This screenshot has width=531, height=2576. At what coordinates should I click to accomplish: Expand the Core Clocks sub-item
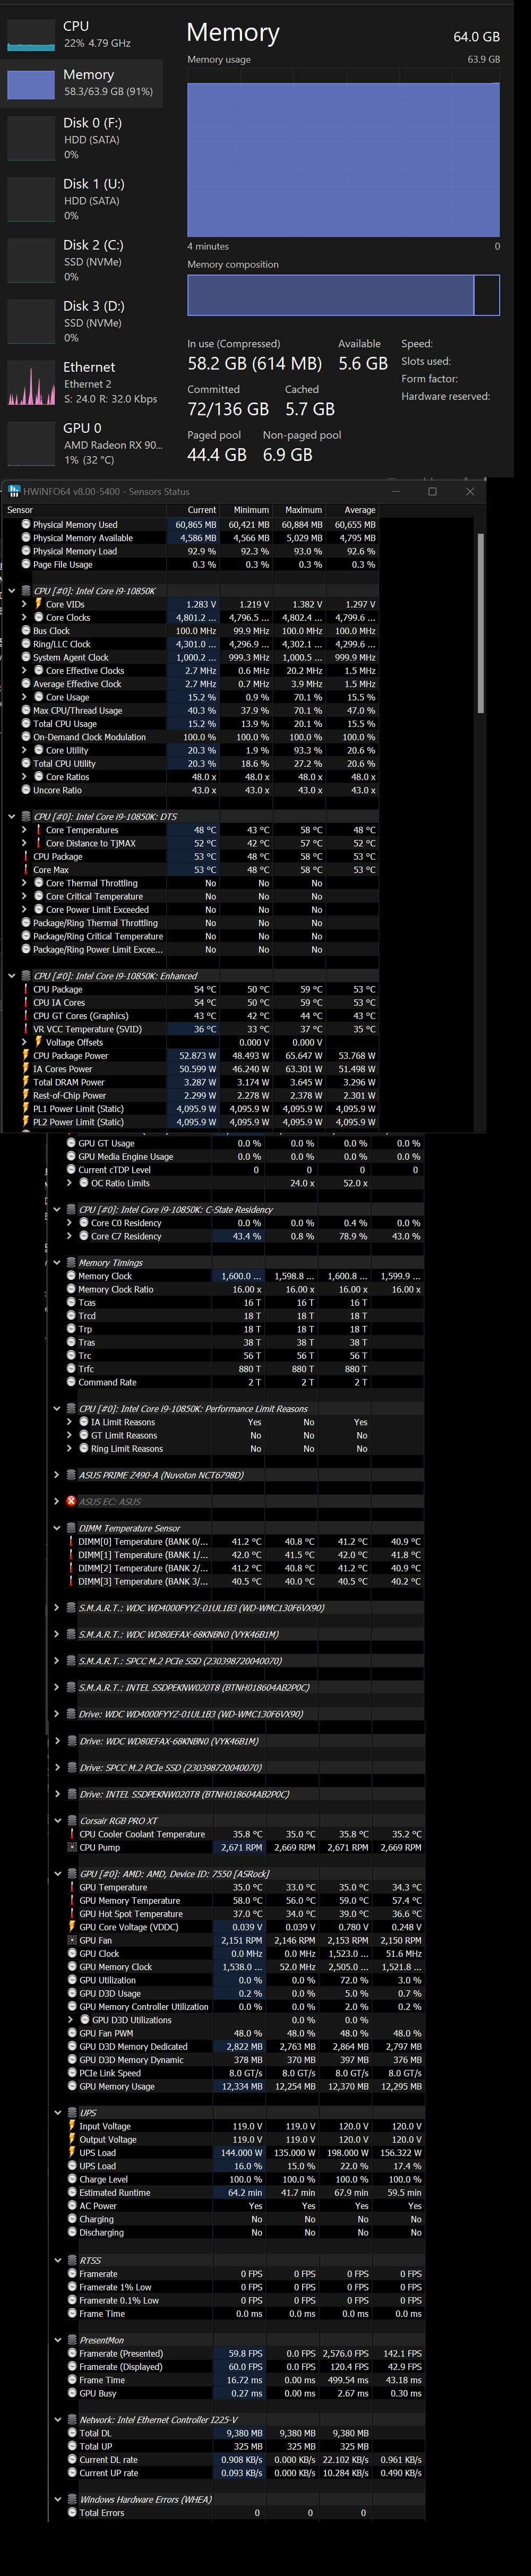pyautogui.click(x=24, y=617)
